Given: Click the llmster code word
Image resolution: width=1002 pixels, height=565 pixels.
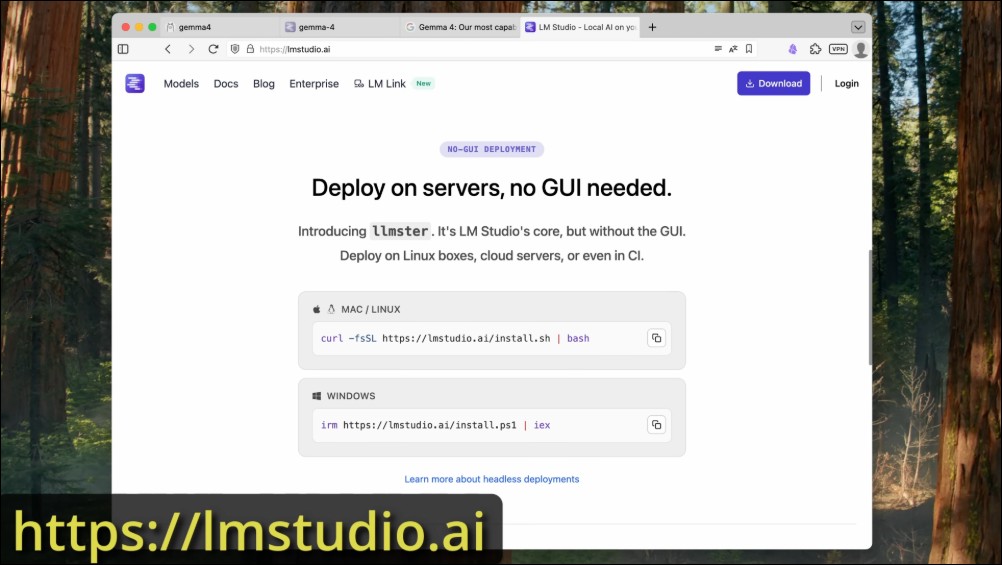Looking at the screenshot, I should pos(400,231).
